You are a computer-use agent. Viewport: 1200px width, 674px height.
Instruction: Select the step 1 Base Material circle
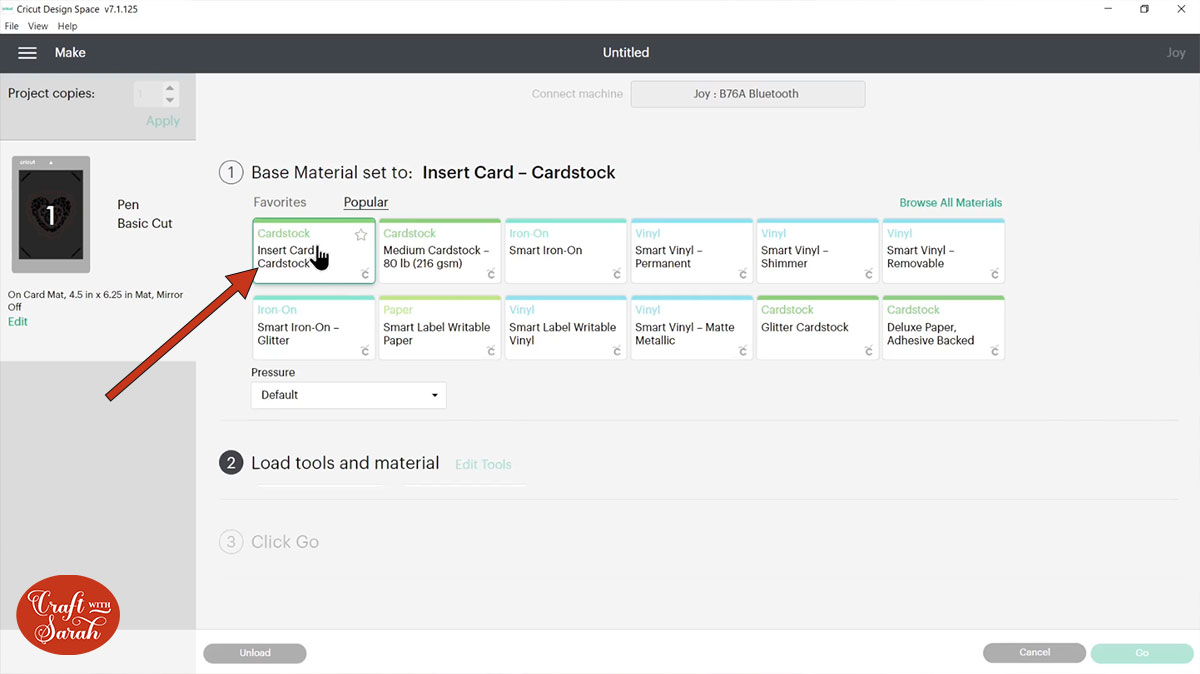point(231,172)
